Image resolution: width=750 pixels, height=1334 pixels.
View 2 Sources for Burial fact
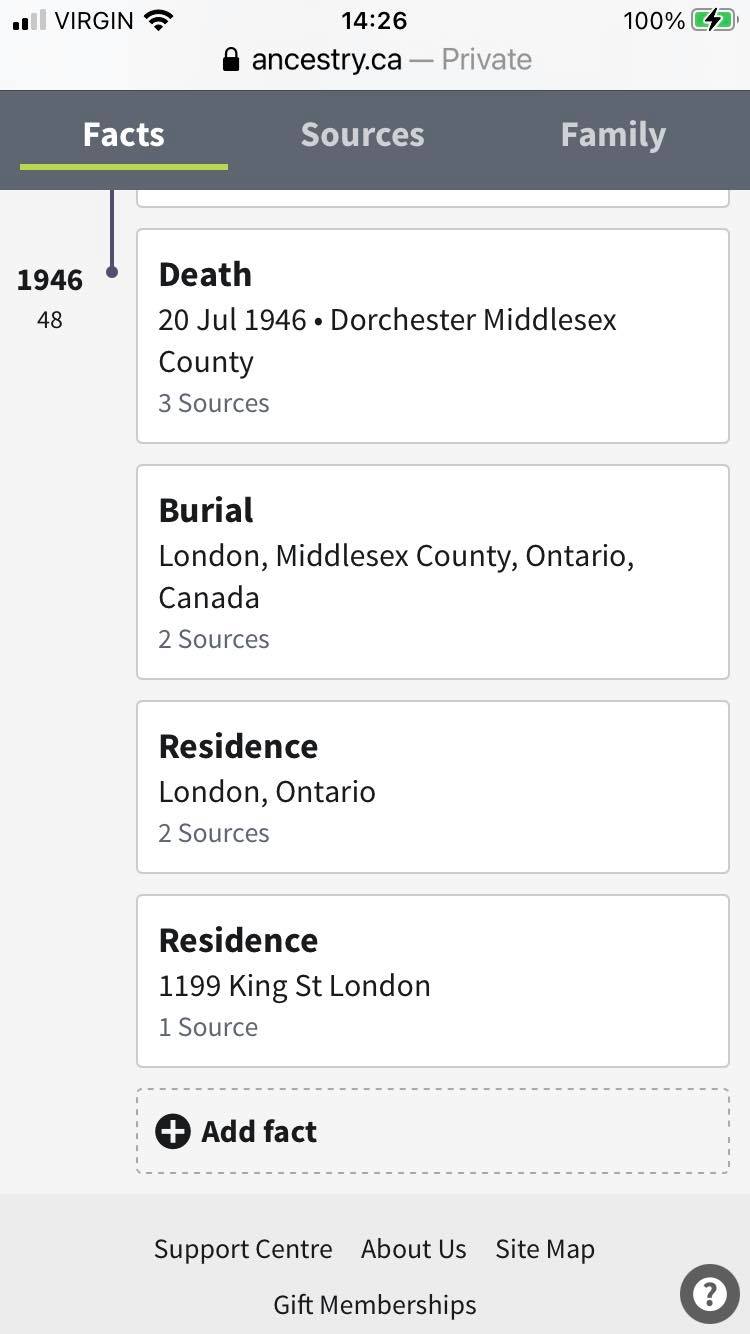pos(214,639)
